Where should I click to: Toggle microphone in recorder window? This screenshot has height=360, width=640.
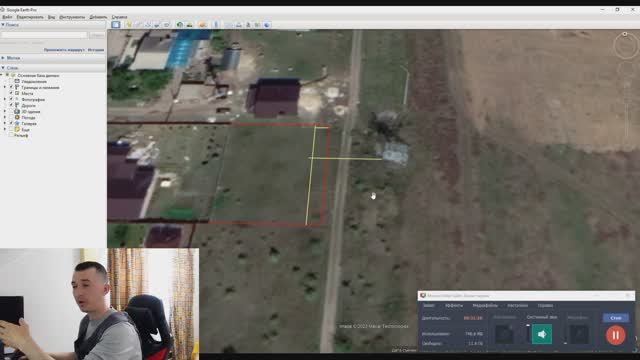coord(579,334)
